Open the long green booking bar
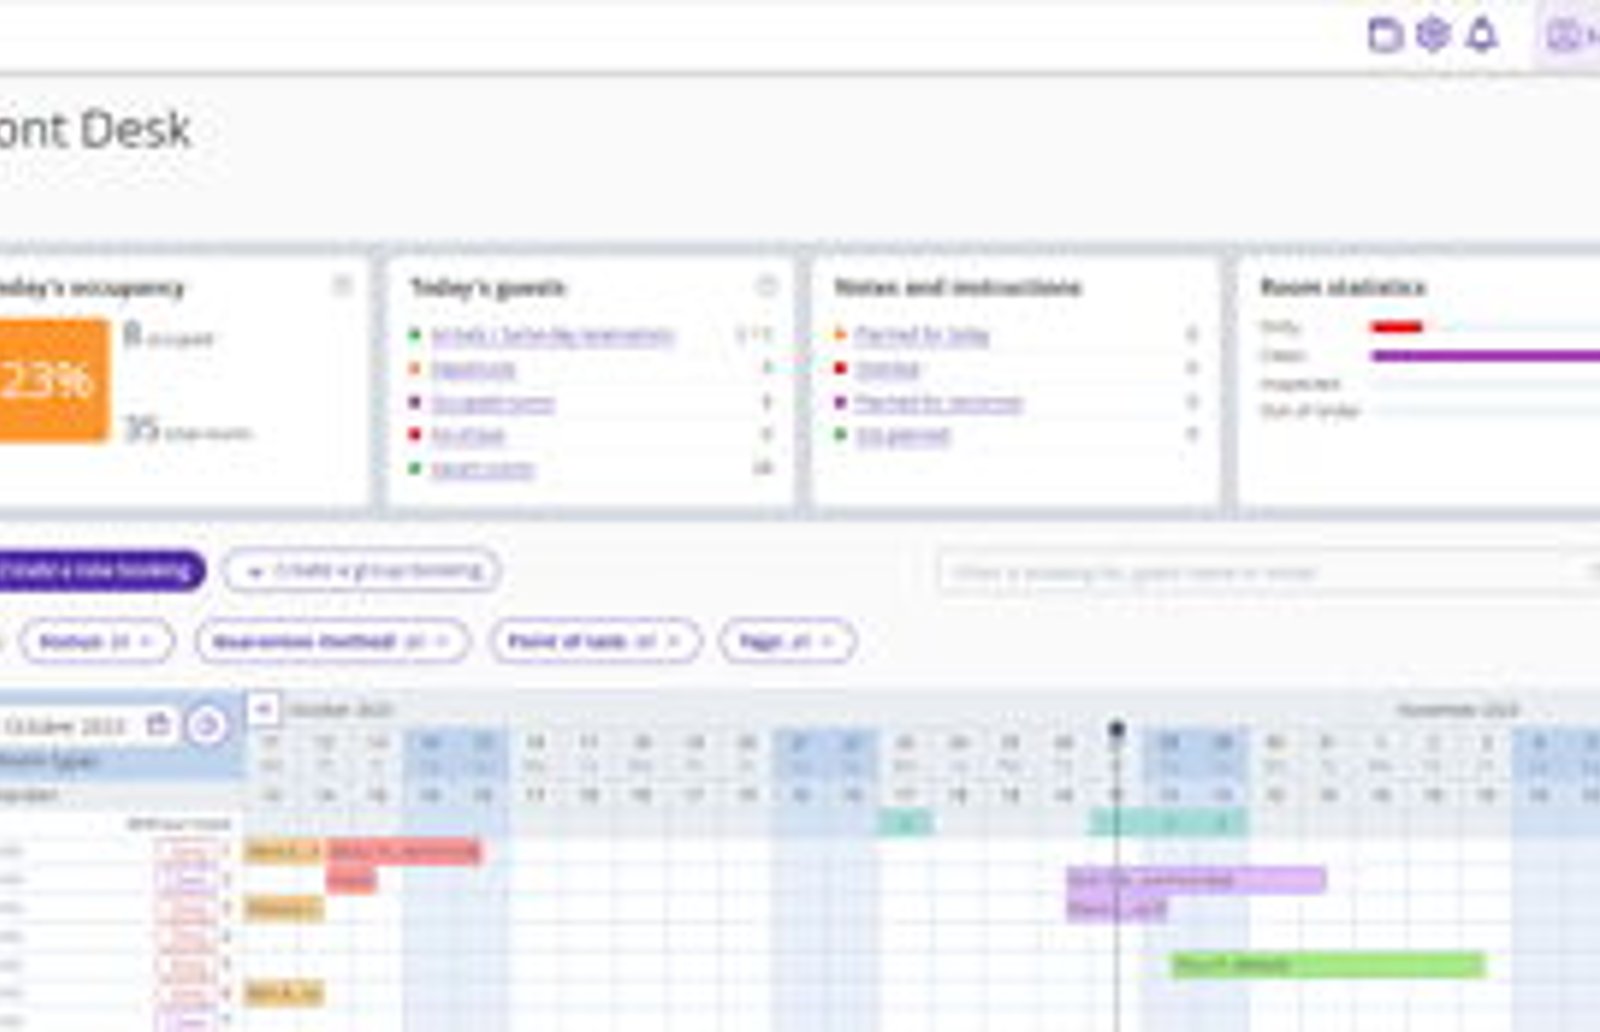The height and width of the screenshot is (1032, 1600). tap(1328, 965)
